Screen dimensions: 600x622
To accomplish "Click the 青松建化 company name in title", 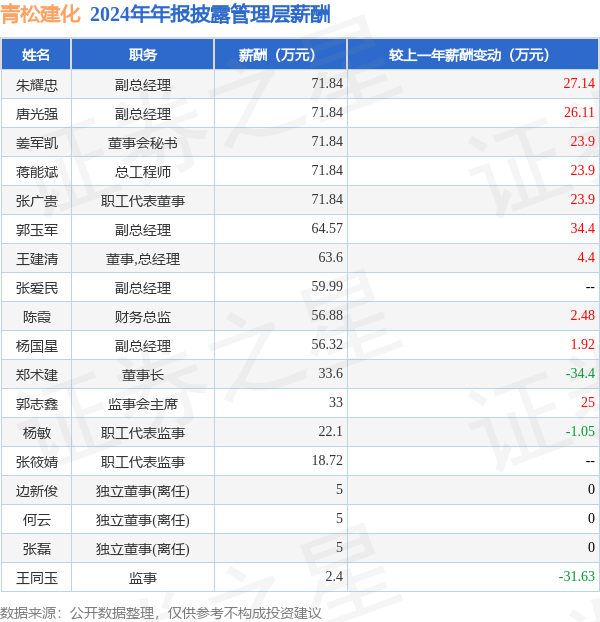I will (x=41, y=15).
